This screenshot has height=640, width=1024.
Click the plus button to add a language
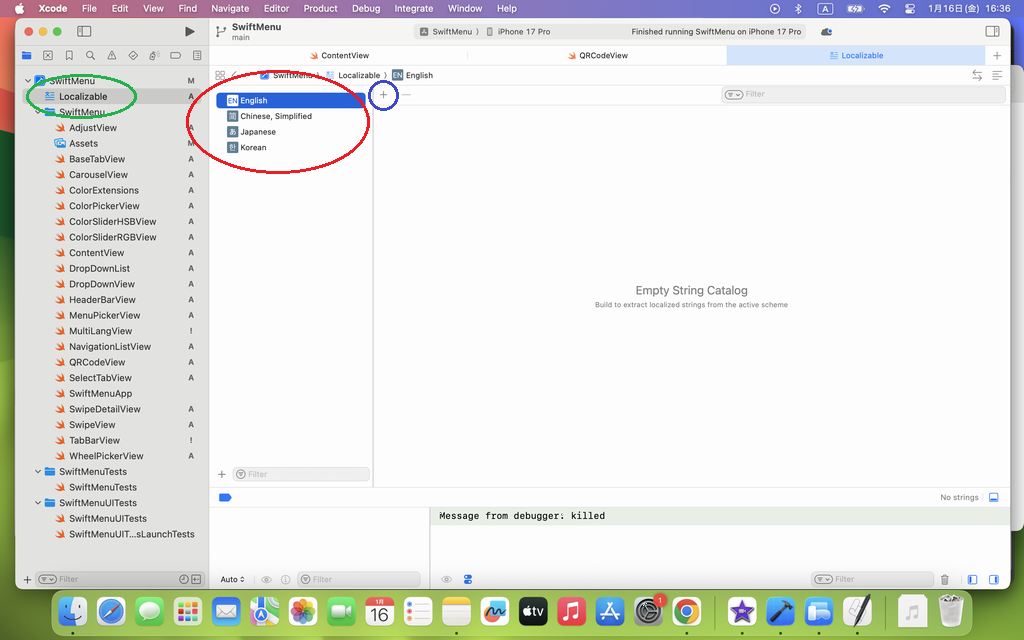pyautogui.click(x=383, y=94)
